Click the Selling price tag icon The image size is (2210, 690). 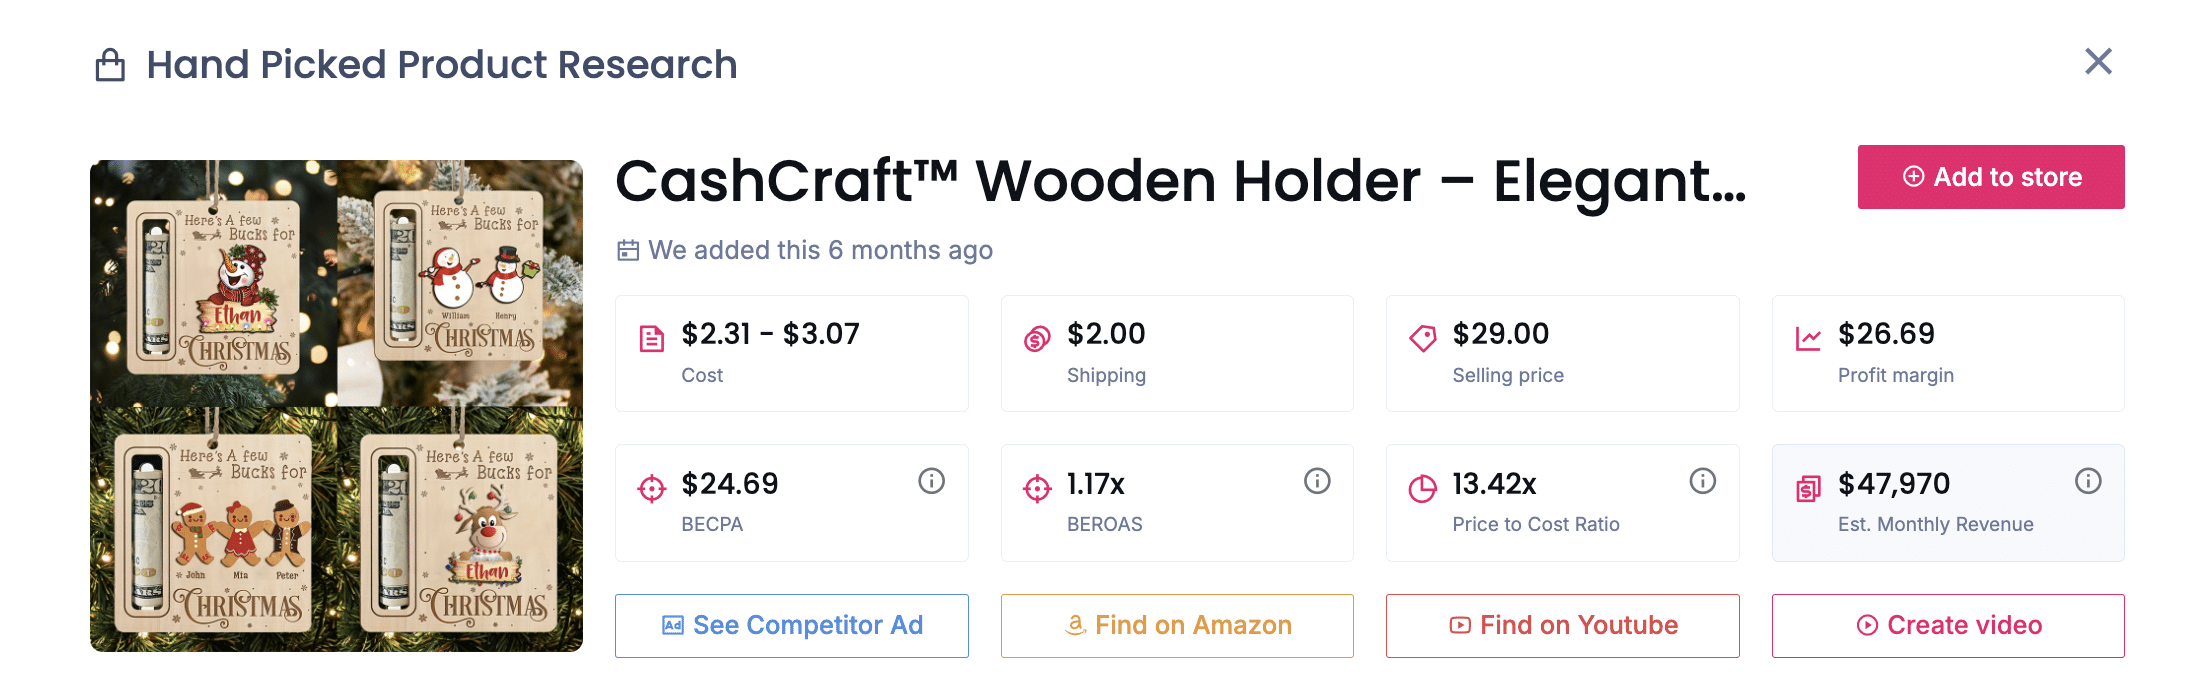pyautogui.click(x=1422, y=339)
